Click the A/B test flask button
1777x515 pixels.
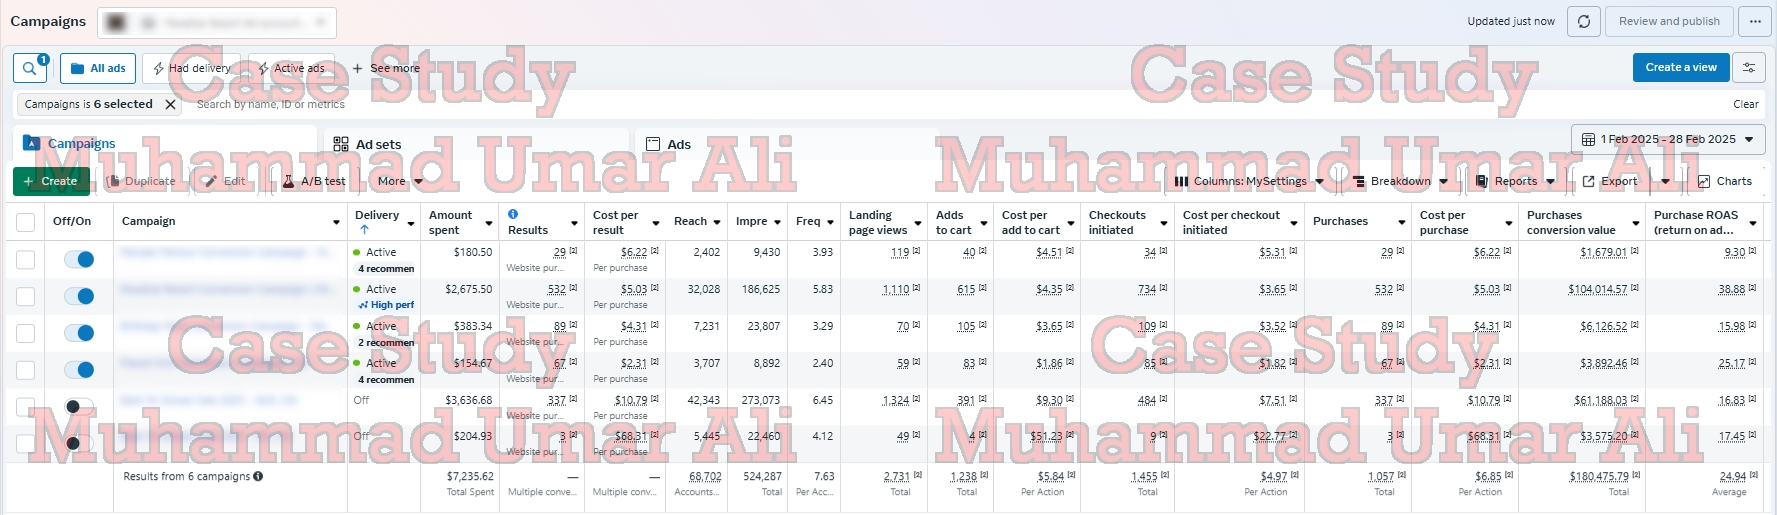[314, 181]
